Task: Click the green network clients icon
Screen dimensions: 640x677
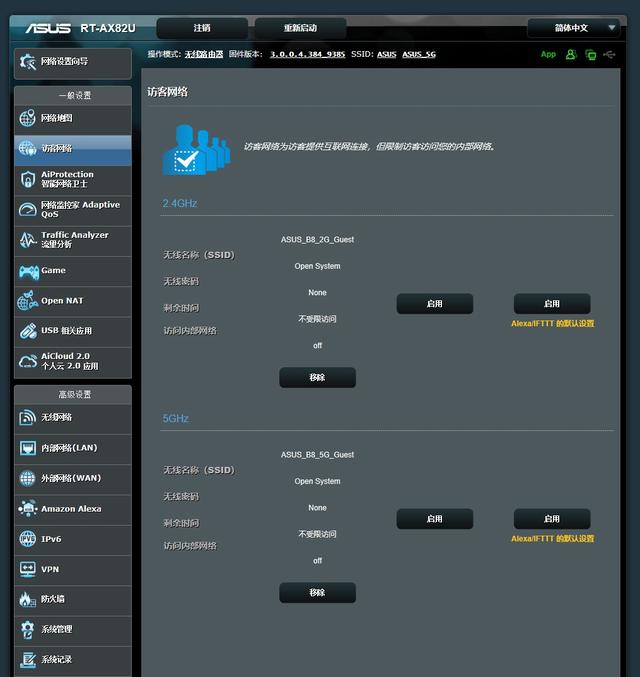Action: [x=590, y=54]
